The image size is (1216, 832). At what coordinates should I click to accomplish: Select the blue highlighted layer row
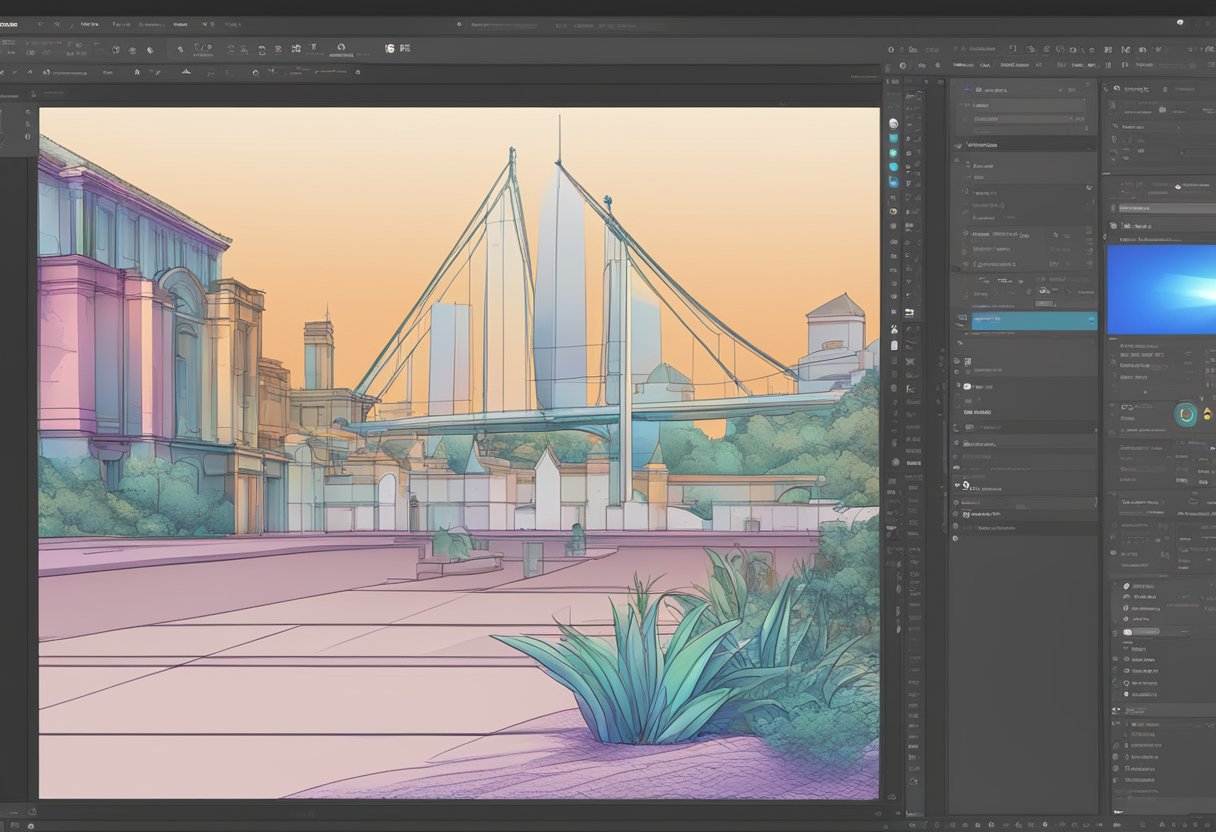(x=1030, y=321)
